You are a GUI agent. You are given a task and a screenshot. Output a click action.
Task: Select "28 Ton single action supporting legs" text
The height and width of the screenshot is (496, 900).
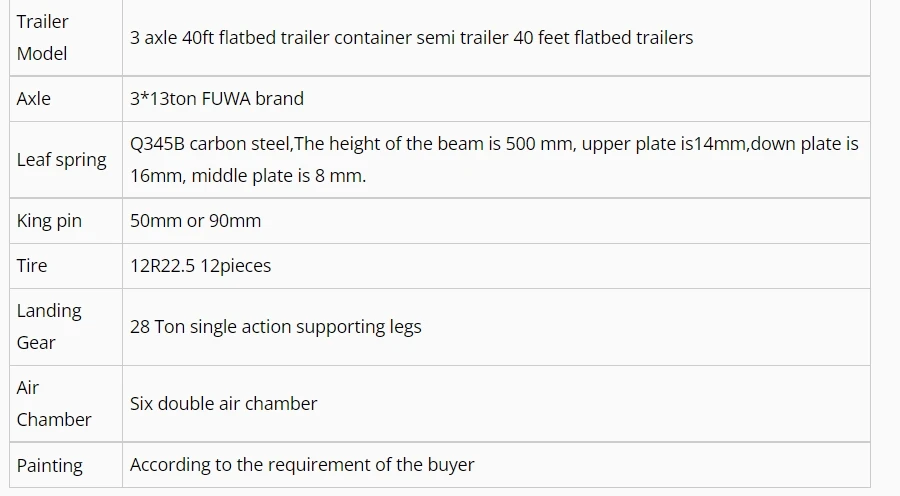[x=276, y=327]
